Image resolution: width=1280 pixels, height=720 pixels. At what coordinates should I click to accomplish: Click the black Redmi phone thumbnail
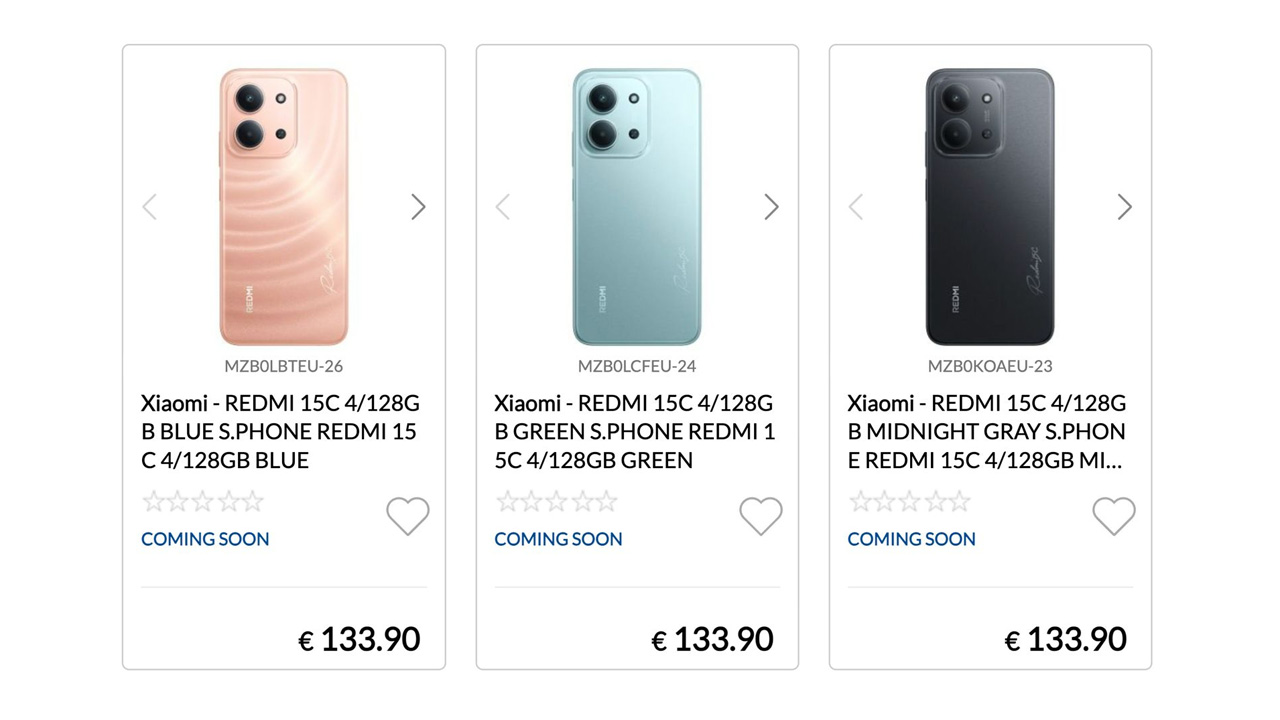pos(990,207)
